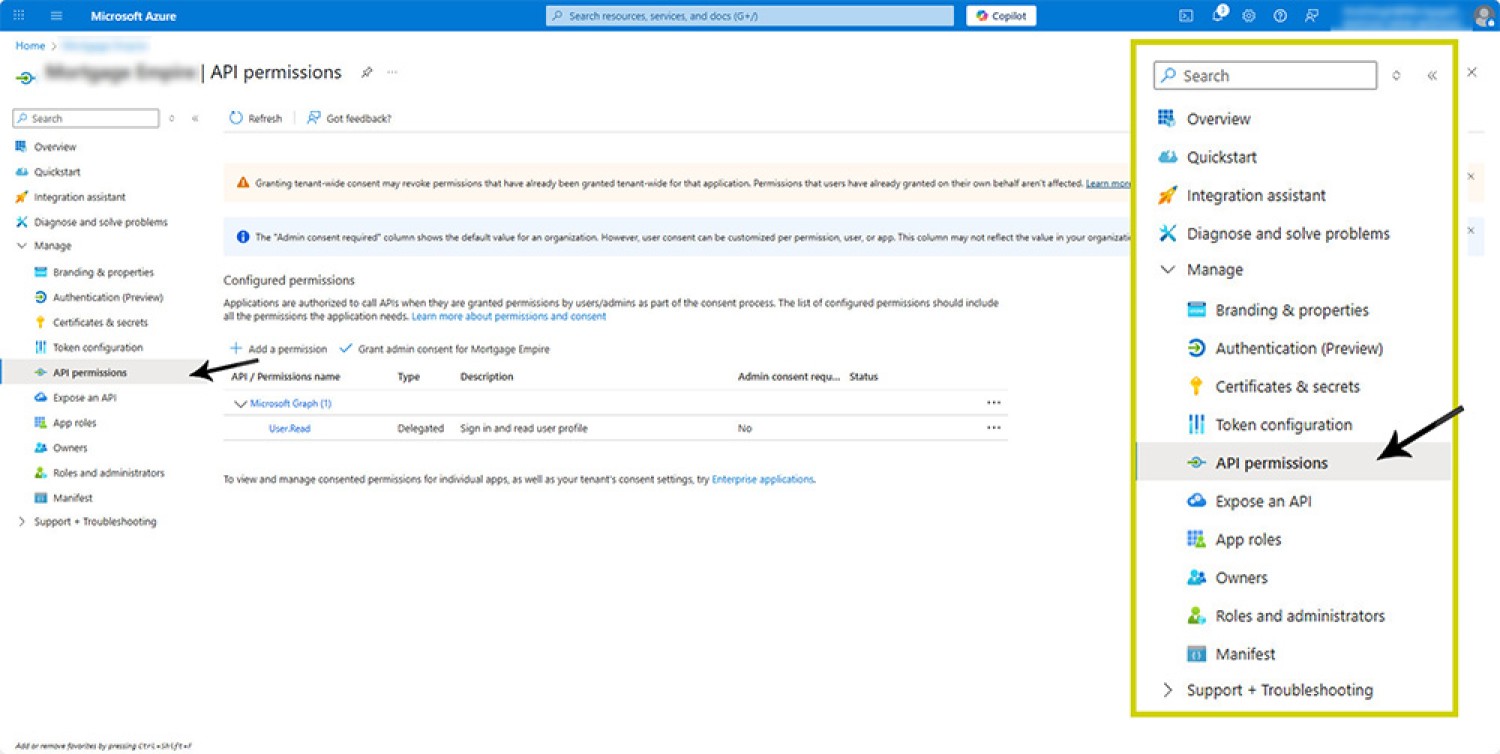Viewport: 1500px width, 754px height.
Task: Click the Refresh toolbar button
Action: point(256,118)
